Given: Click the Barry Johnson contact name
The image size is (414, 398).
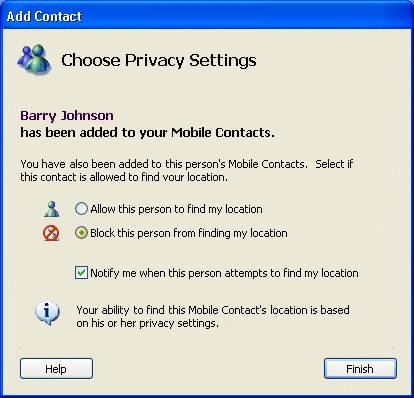Looking at the screenshot, I should click(67, 116).
